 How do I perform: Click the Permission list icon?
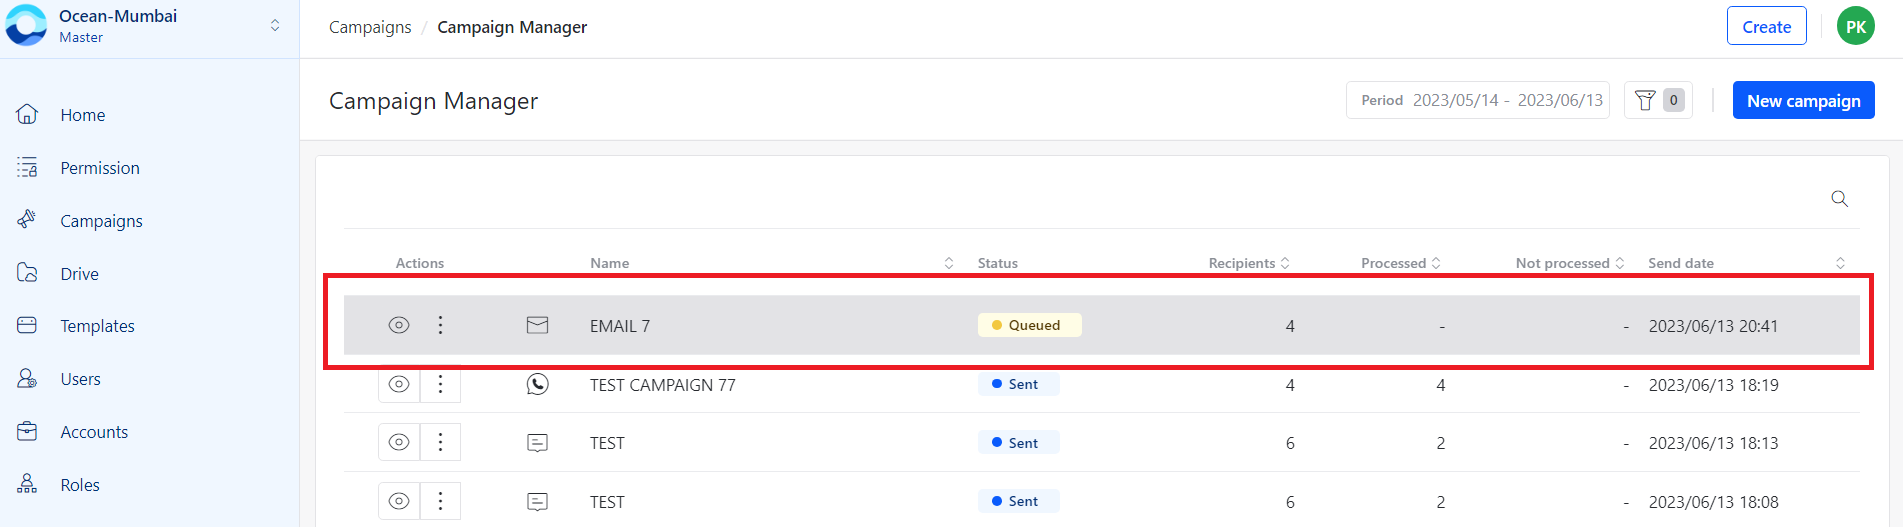pyautogui.click(x=27, y=167)
